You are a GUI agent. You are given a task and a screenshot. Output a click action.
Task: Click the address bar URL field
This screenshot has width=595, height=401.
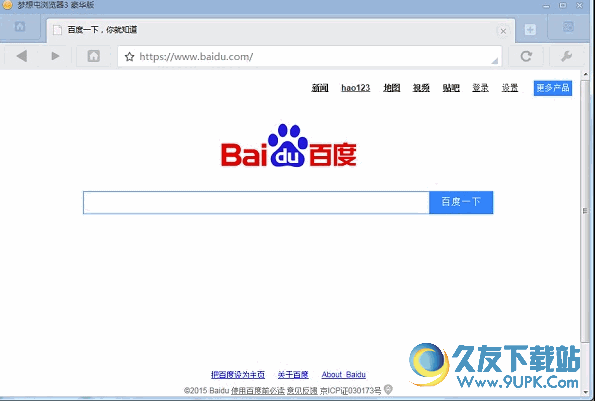[309, 57]
